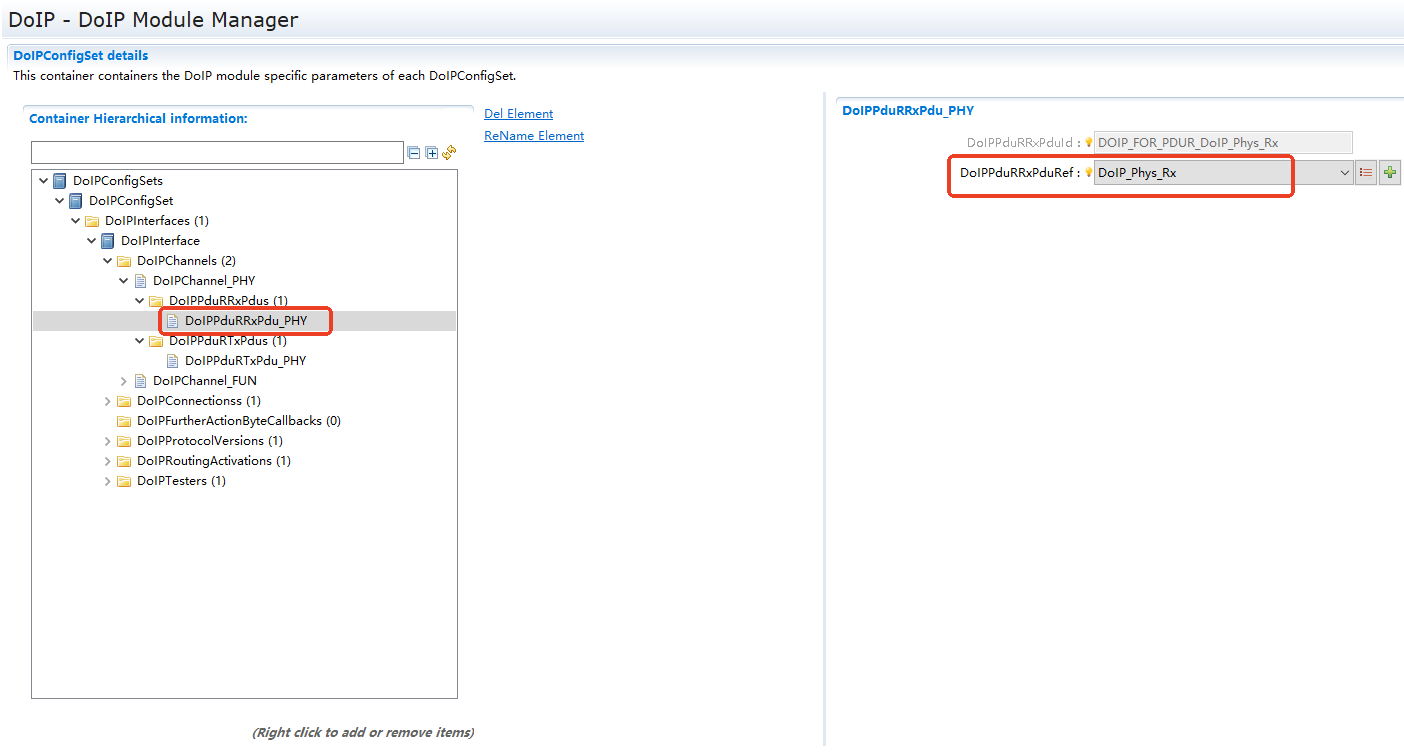Screen dimensions: 1404x756
Task: Collapse the DoIPChannels folder
Action: [108, 261]
